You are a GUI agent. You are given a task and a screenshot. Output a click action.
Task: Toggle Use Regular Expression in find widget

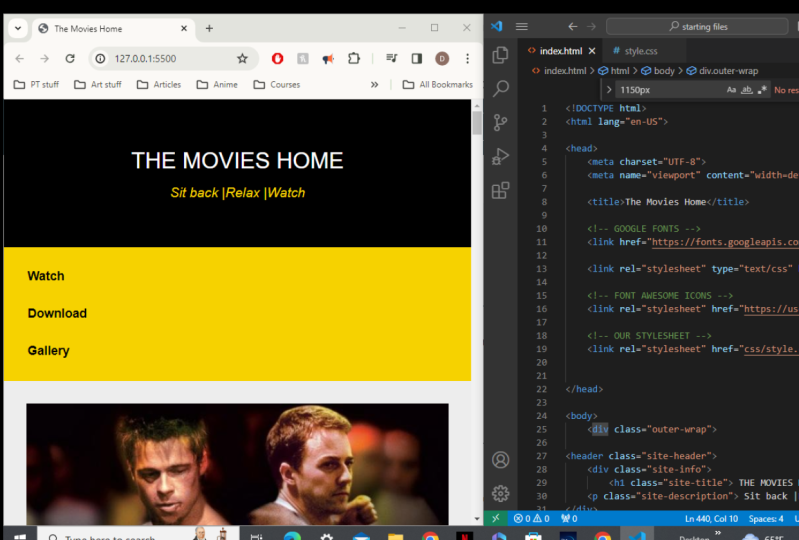coord(762,90)
